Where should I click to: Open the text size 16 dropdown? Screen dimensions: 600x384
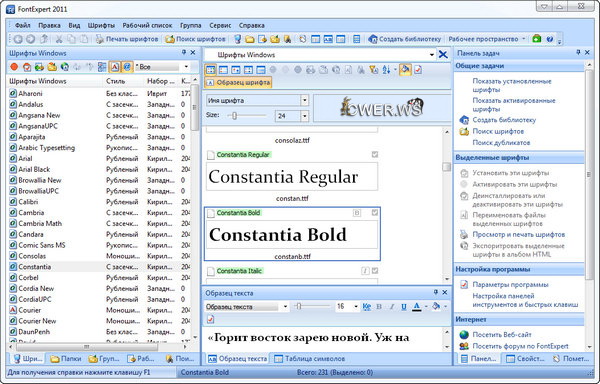pyautogui.click(x=355, y=307)
